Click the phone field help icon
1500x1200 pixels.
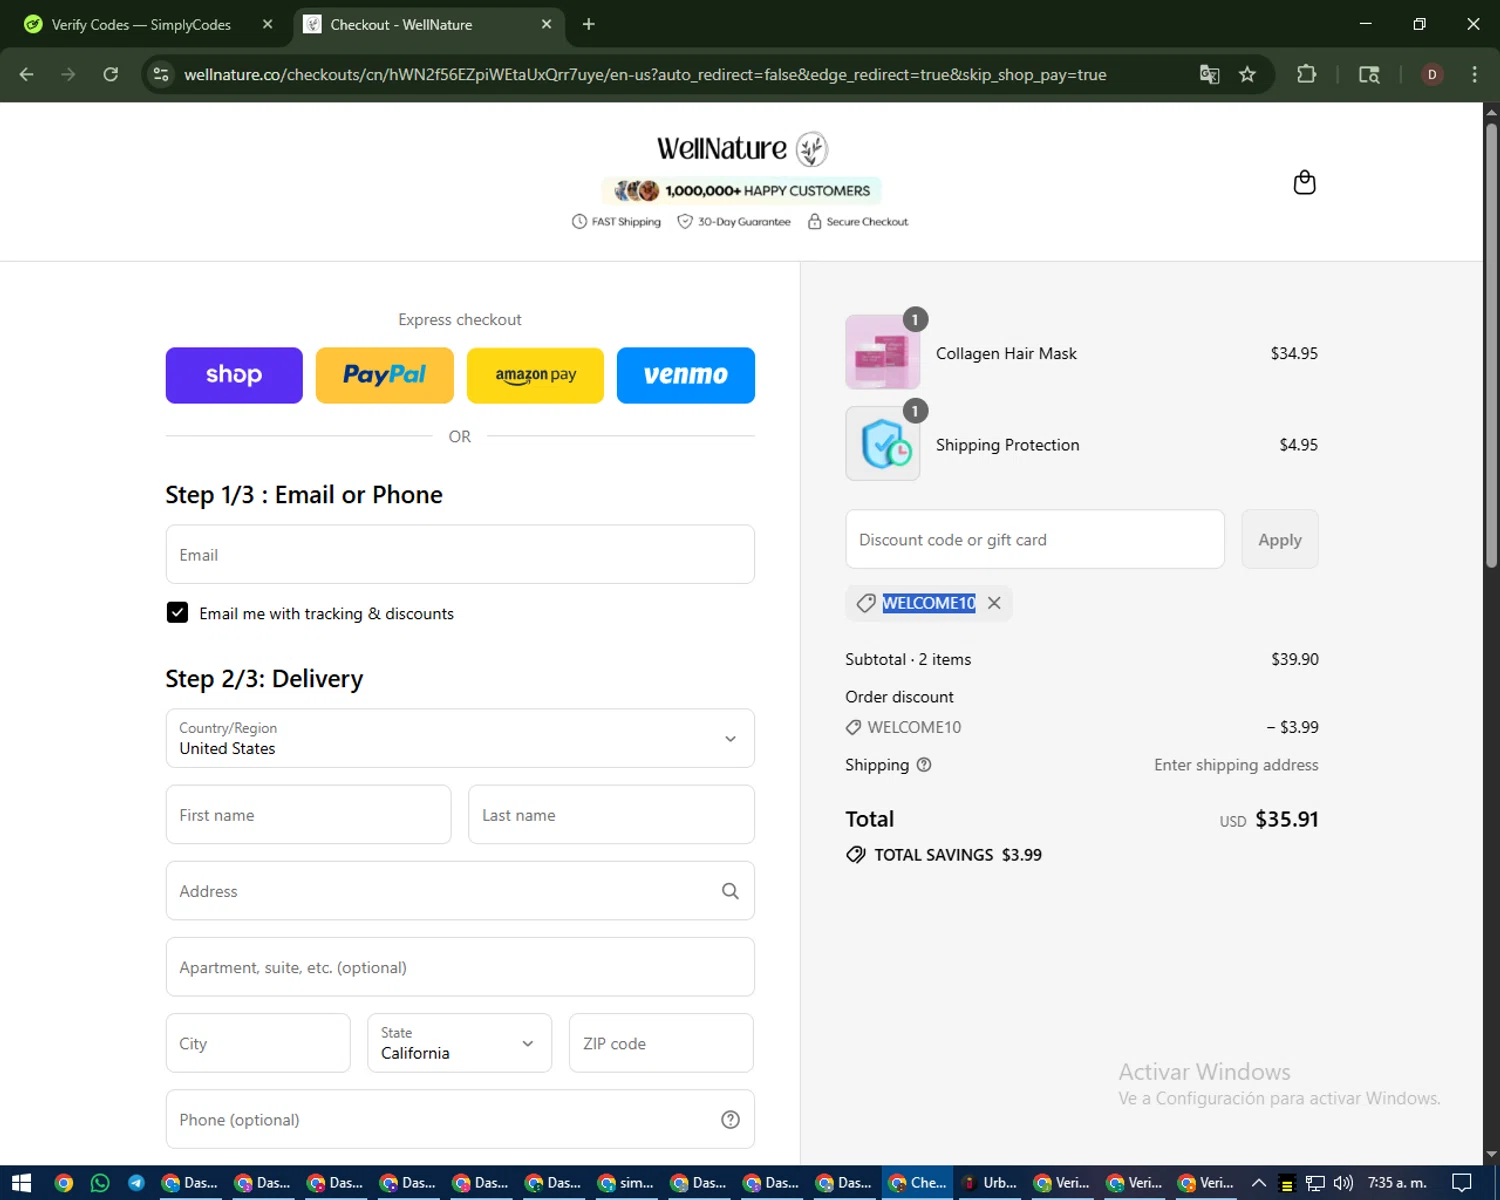[x=730, y=1120]
